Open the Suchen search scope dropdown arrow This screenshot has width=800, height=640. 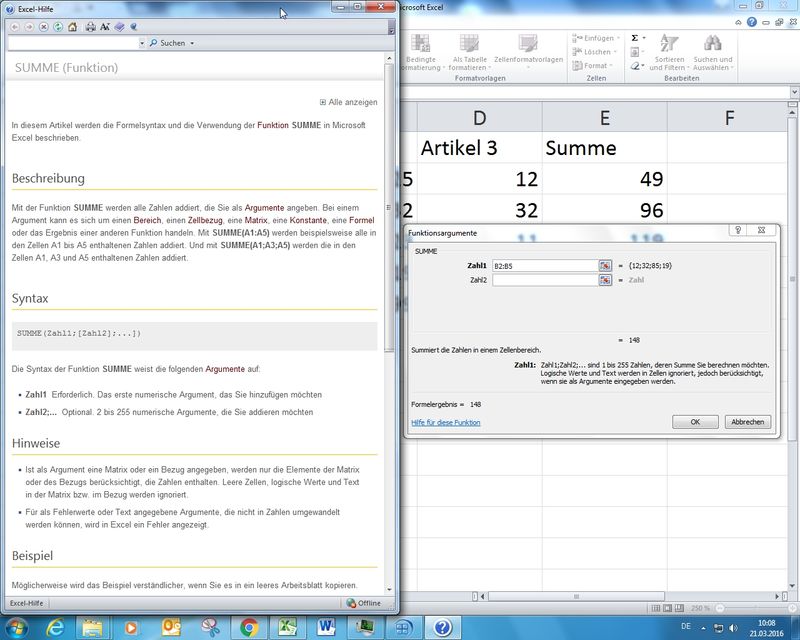(x=191, y=44)
